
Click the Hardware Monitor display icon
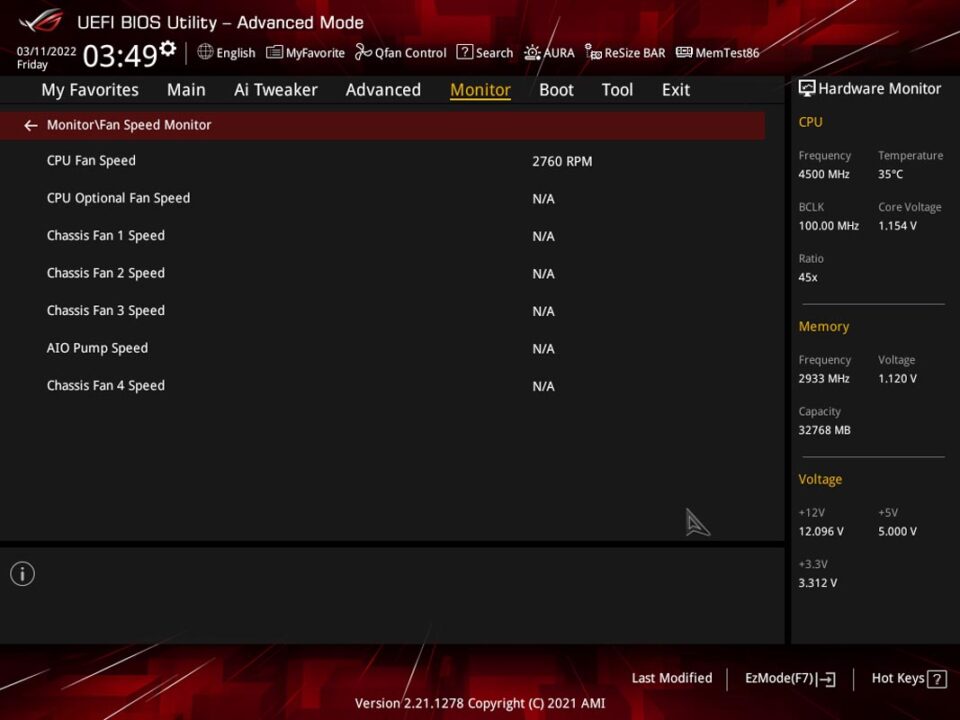coord(806,88)
